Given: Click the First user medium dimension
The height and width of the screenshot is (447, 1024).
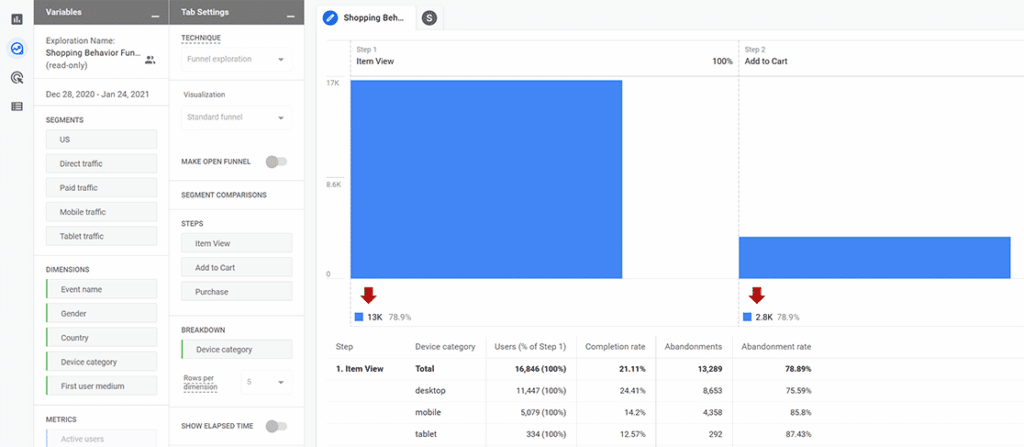Looking at the screenshot, I should [x=101, y=386].
